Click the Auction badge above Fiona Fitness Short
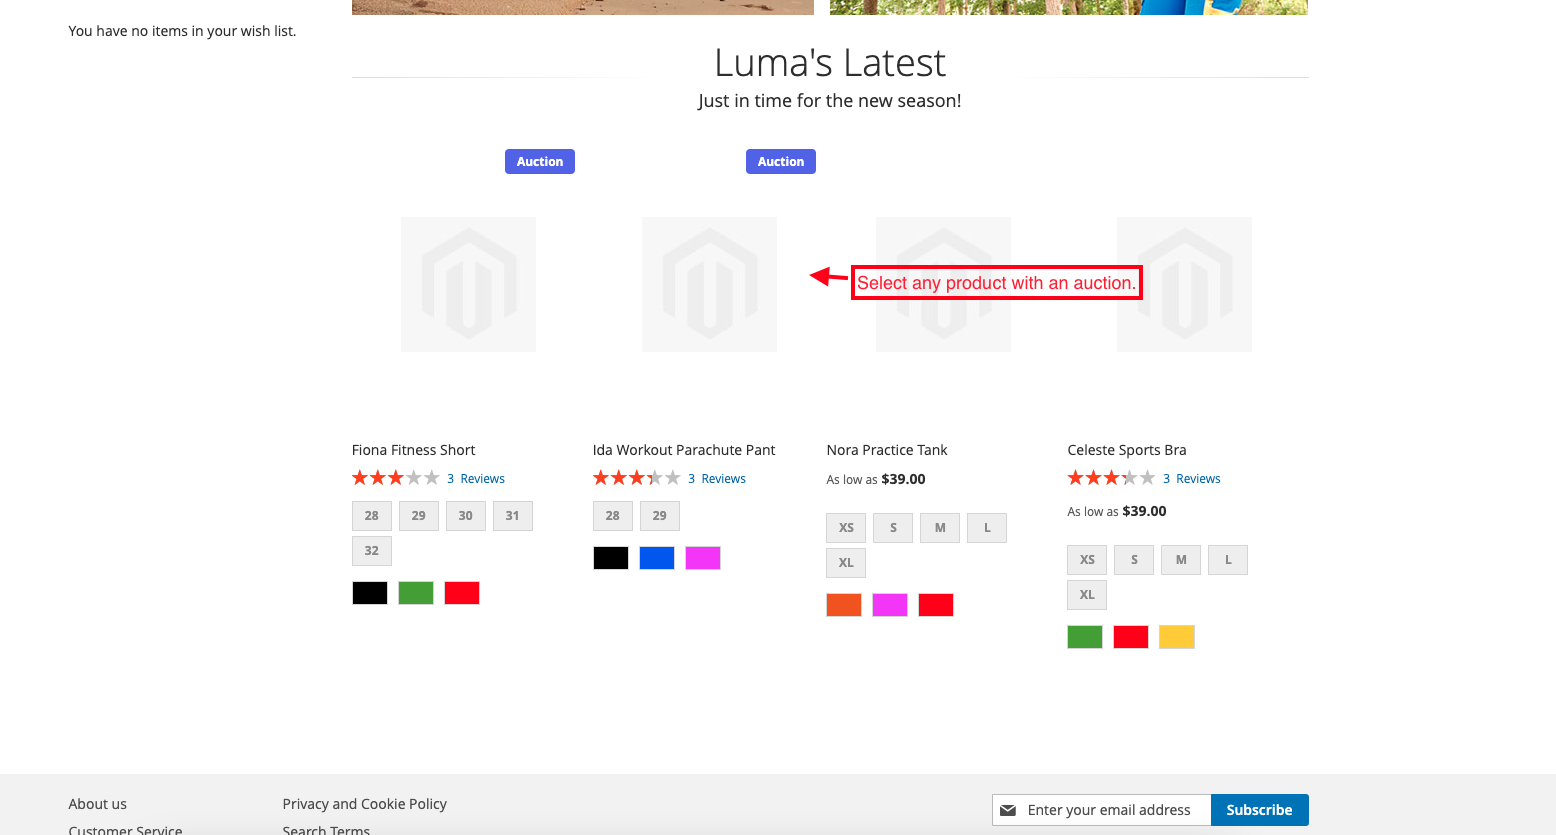Viewport: 1556px width, 835px height. point(539,162)
